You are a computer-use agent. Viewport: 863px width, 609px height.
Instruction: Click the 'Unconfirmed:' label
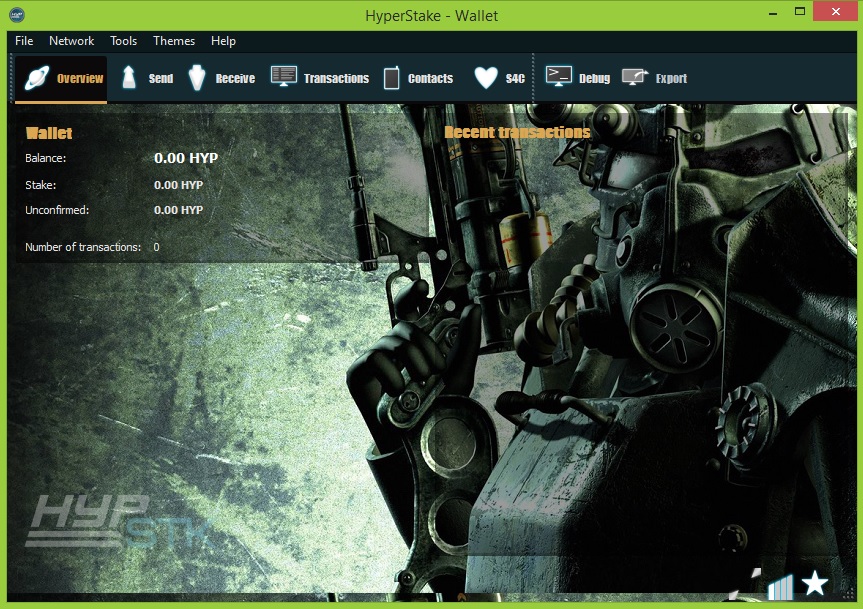pos(57,210)
